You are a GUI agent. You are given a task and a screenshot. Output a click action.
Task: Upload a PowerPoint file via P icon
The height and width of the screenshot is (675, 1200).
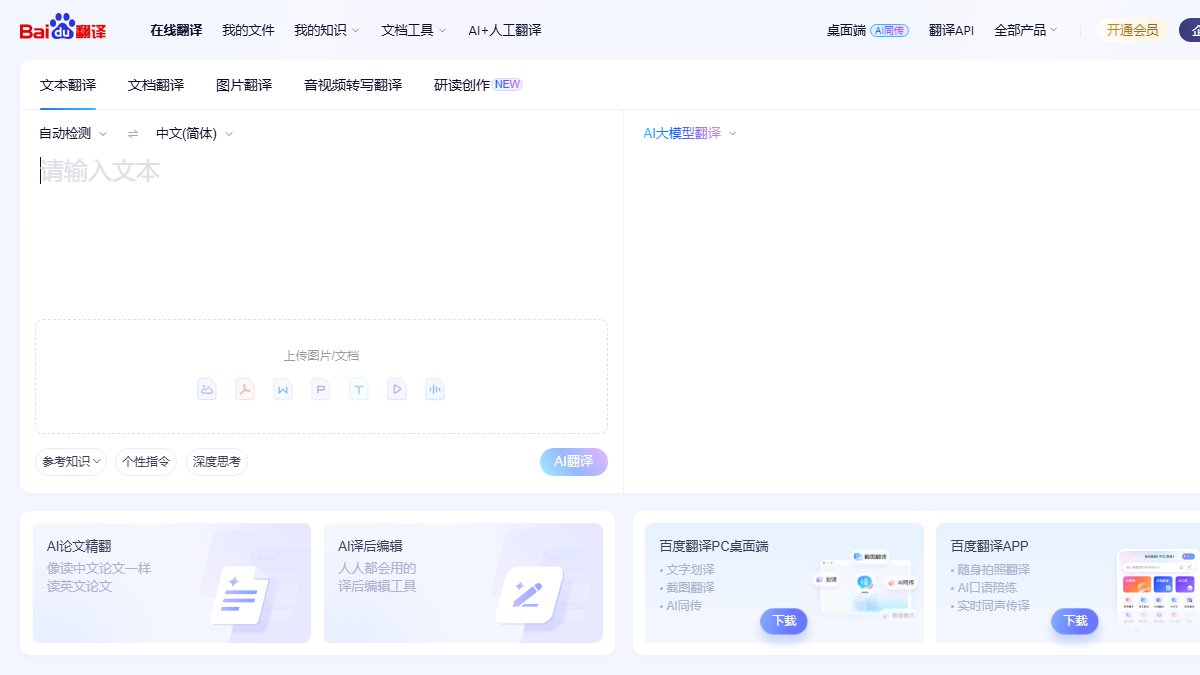click(321, 390)
